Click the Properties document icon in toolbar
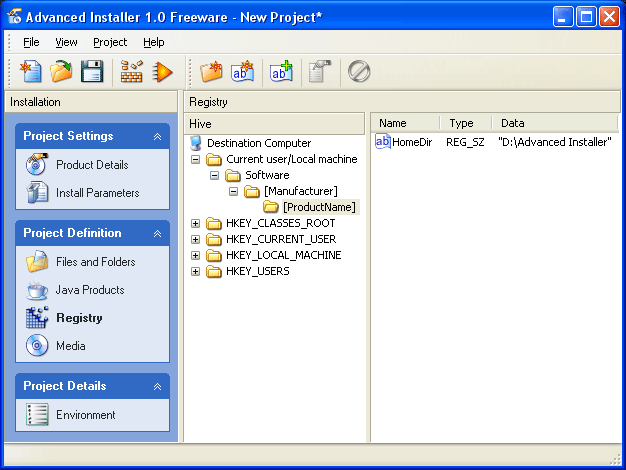 coord(320,72)
